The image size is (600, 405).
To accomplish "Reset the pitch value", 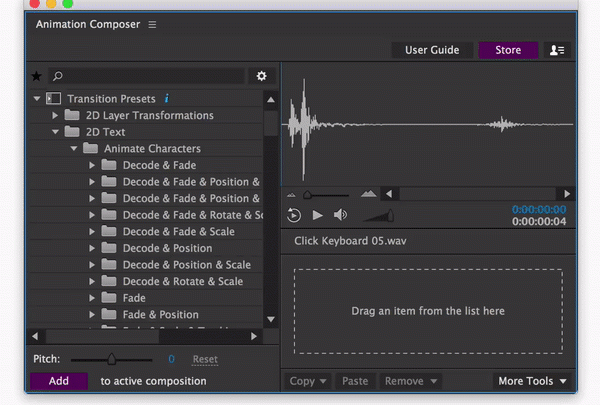I will [205, 359].
